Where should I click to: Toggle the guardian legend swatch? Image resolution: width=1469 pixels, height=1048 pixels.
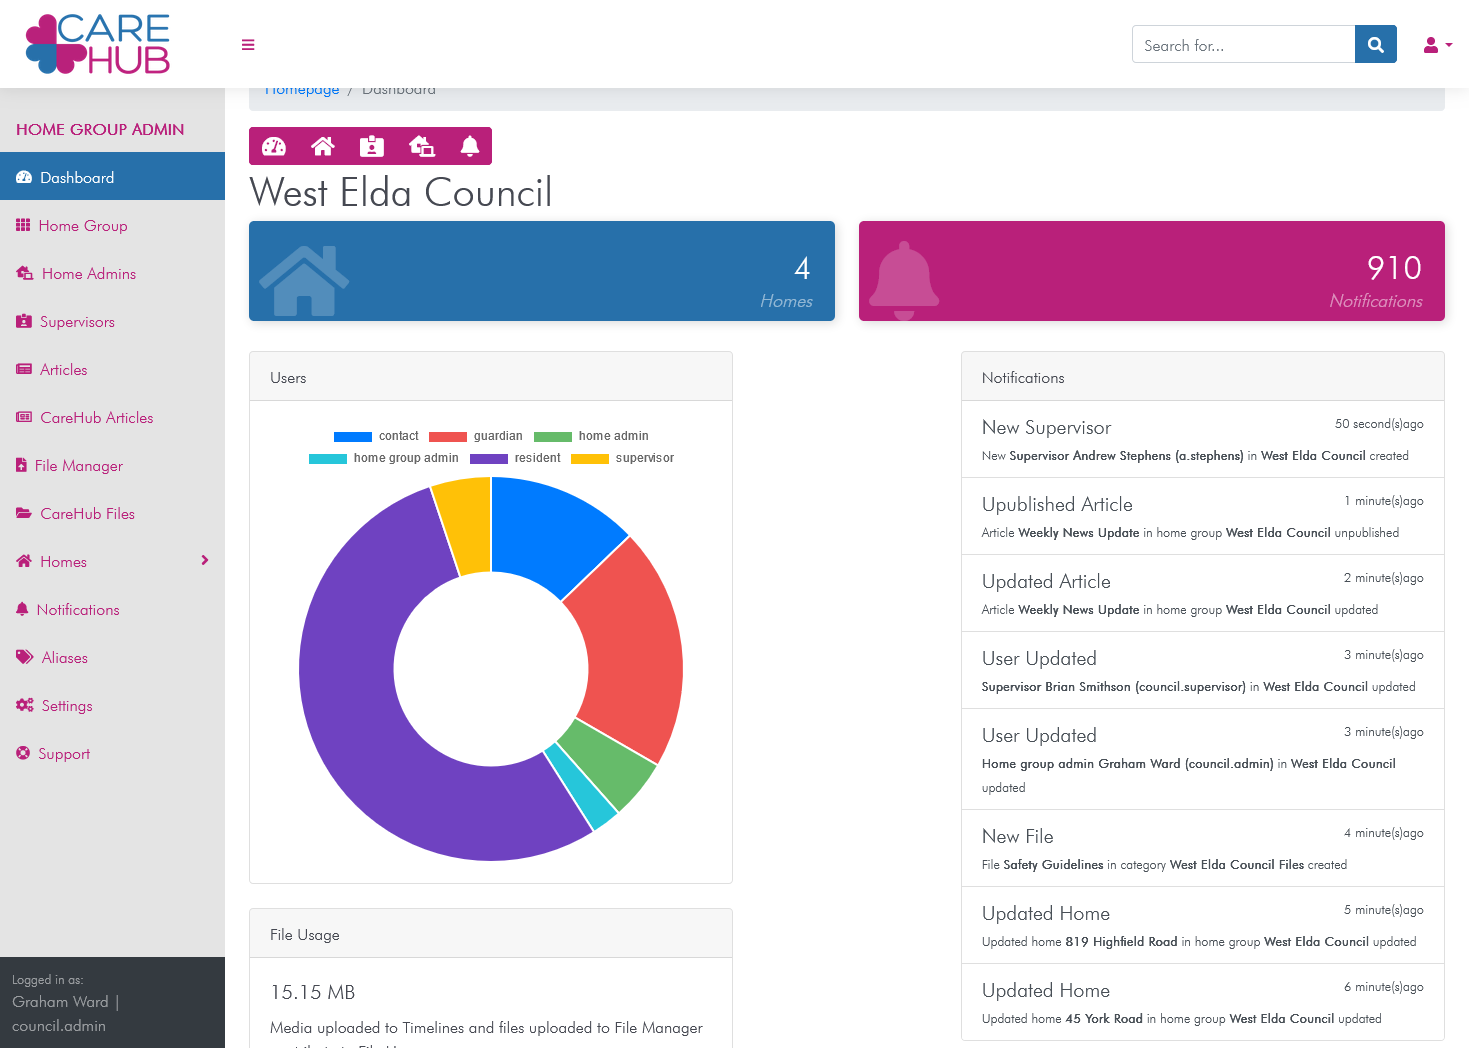(448, 436)
